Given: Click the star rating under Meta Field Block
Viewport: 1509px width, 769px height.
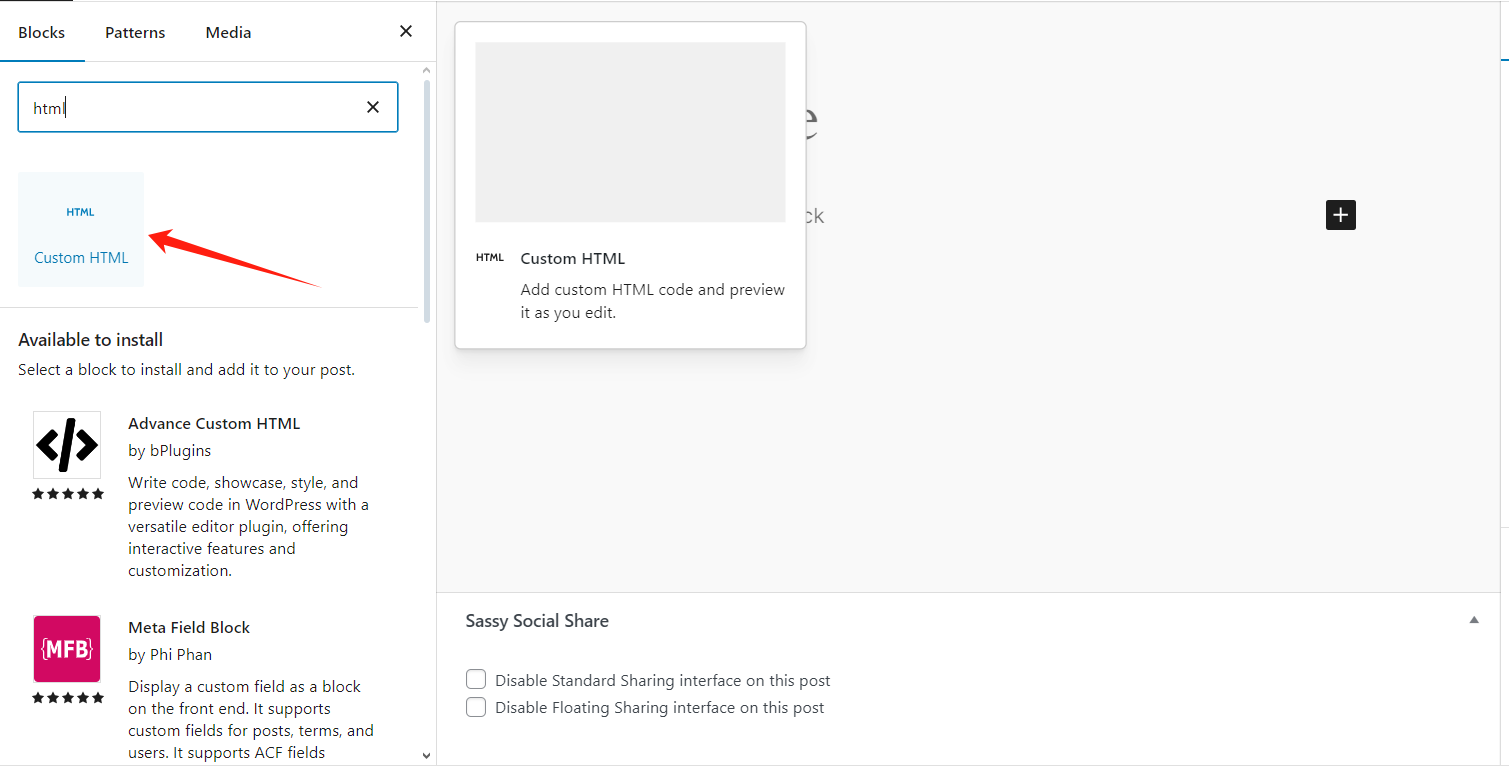Looking at the screenshot, I should (x=67, y=697).
